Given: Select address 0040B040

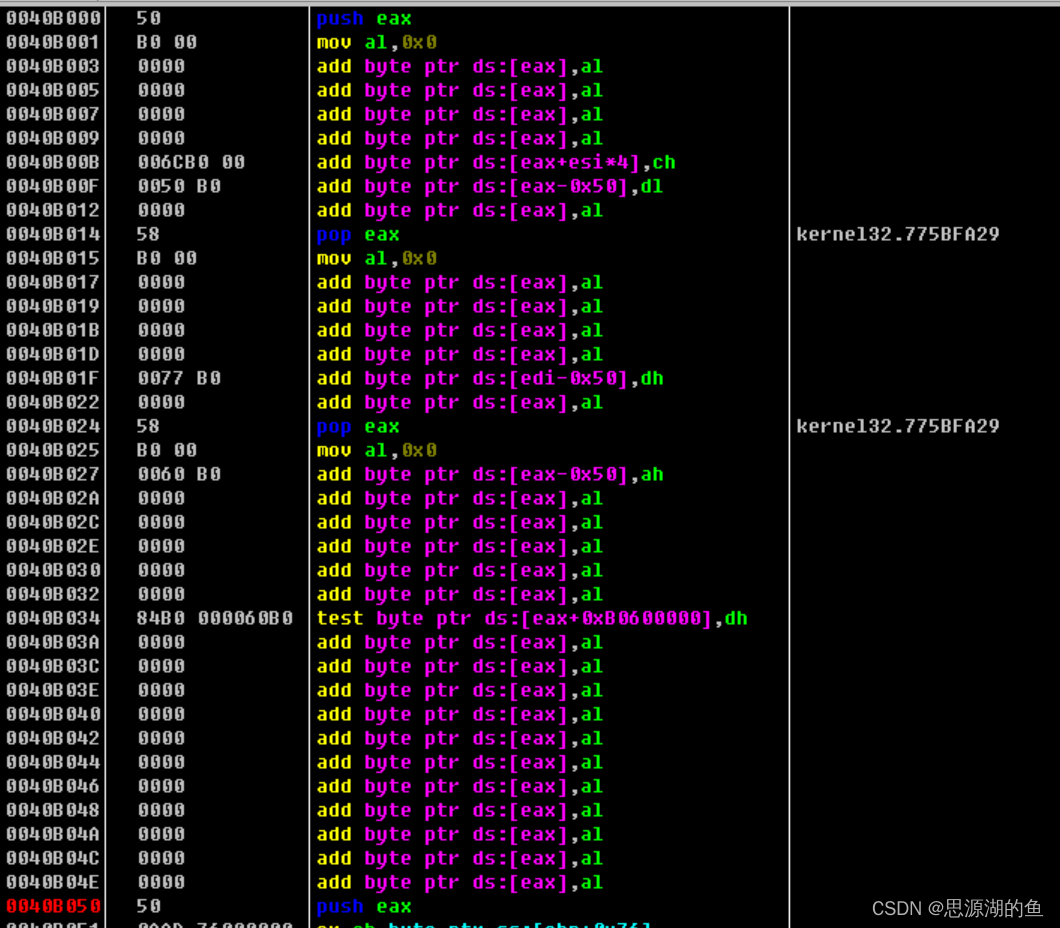Looking at the screenshot, I should [53, 714].
